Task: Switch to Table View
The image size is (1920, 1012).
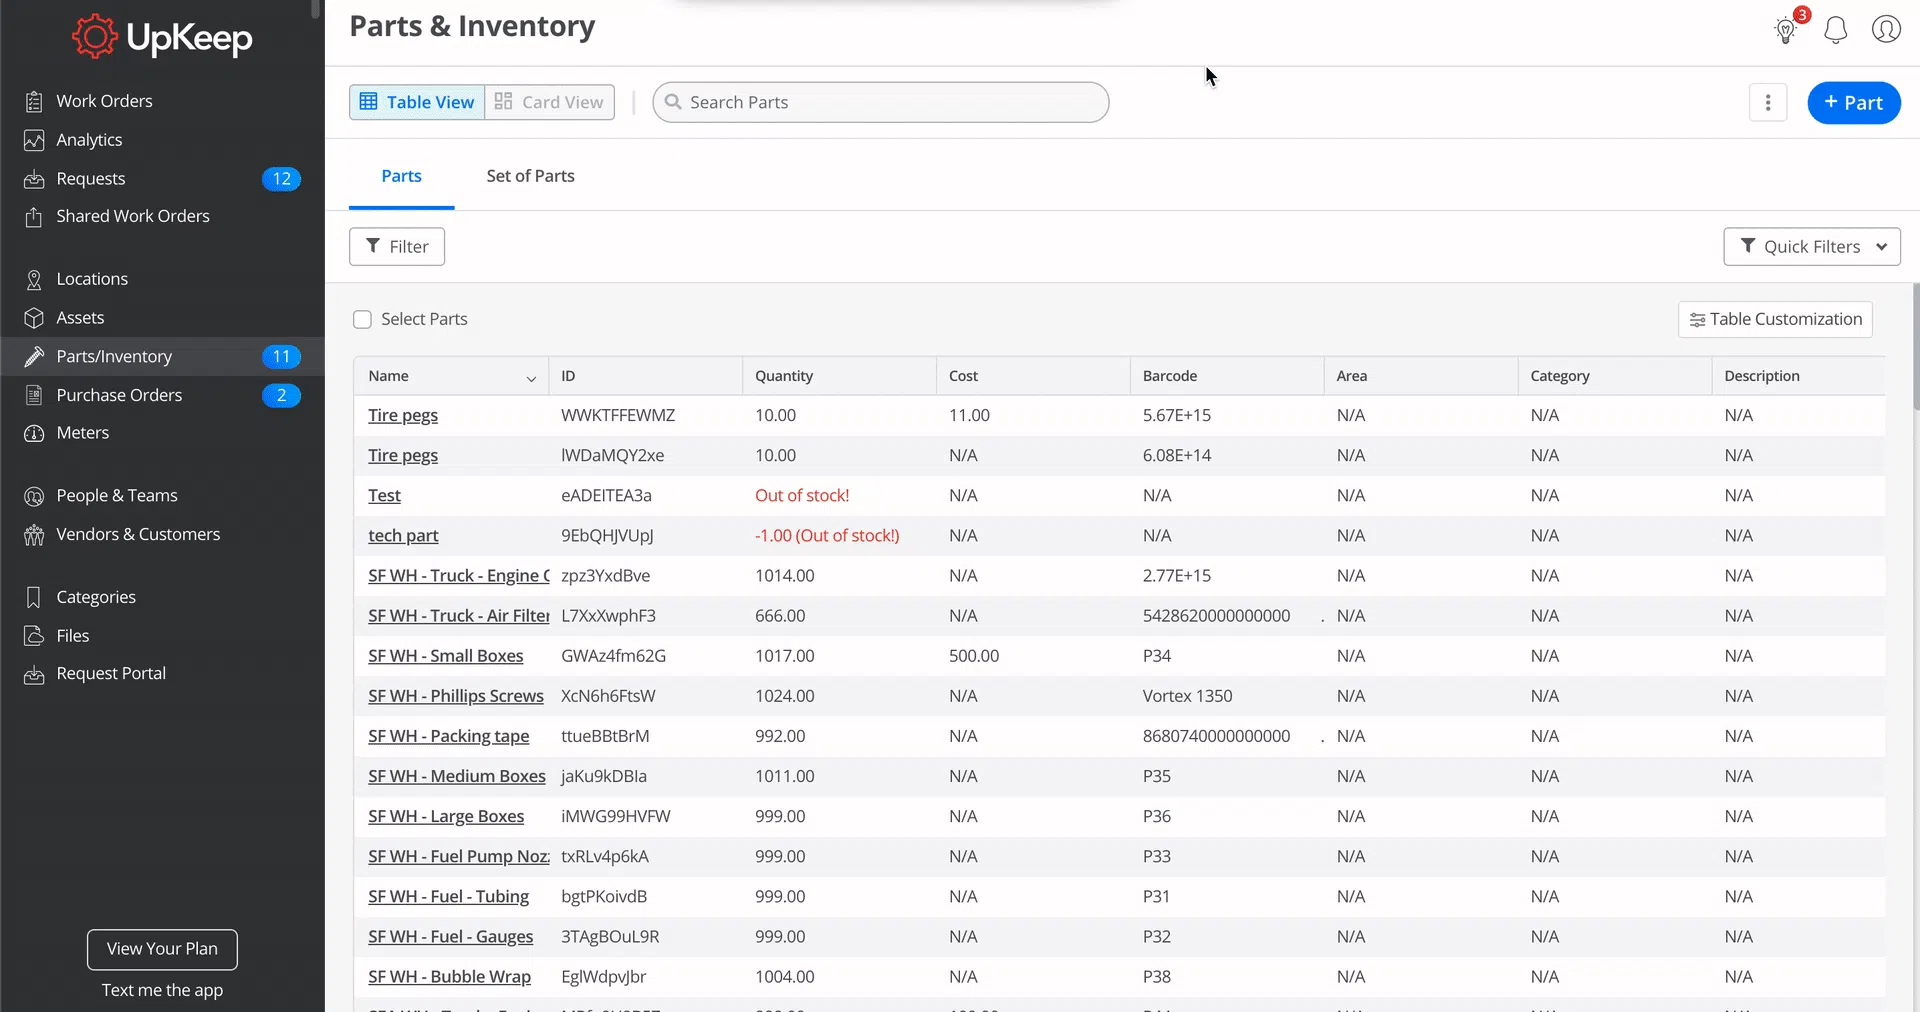Action: [417, 101]
